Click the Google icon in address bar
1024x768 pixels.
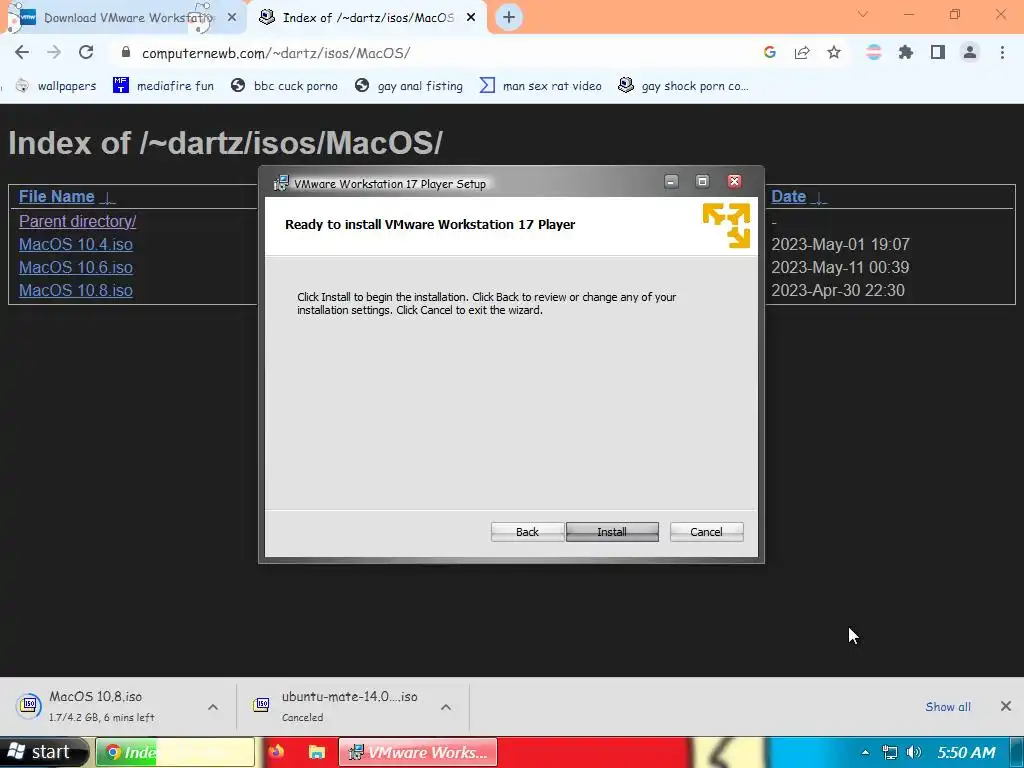coord(769,52)
